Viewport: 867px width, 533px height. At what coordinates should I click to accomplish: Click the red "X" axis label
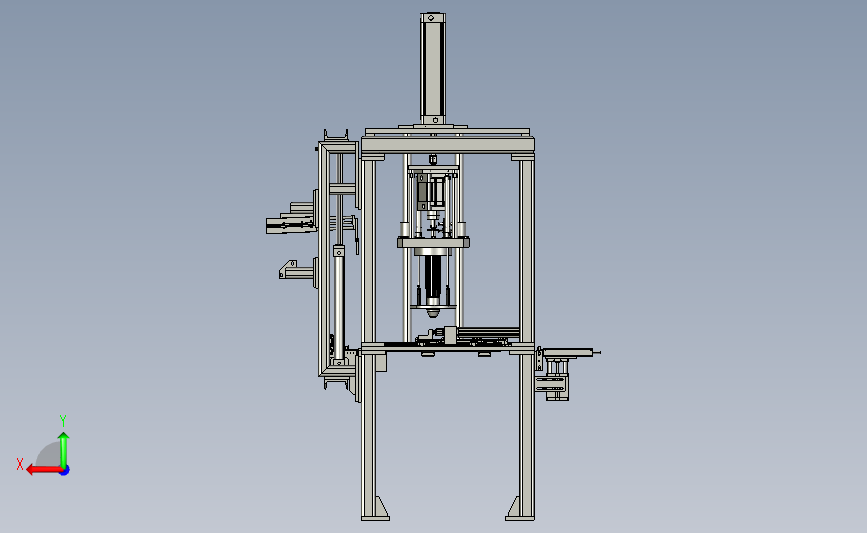coord(20,464)
